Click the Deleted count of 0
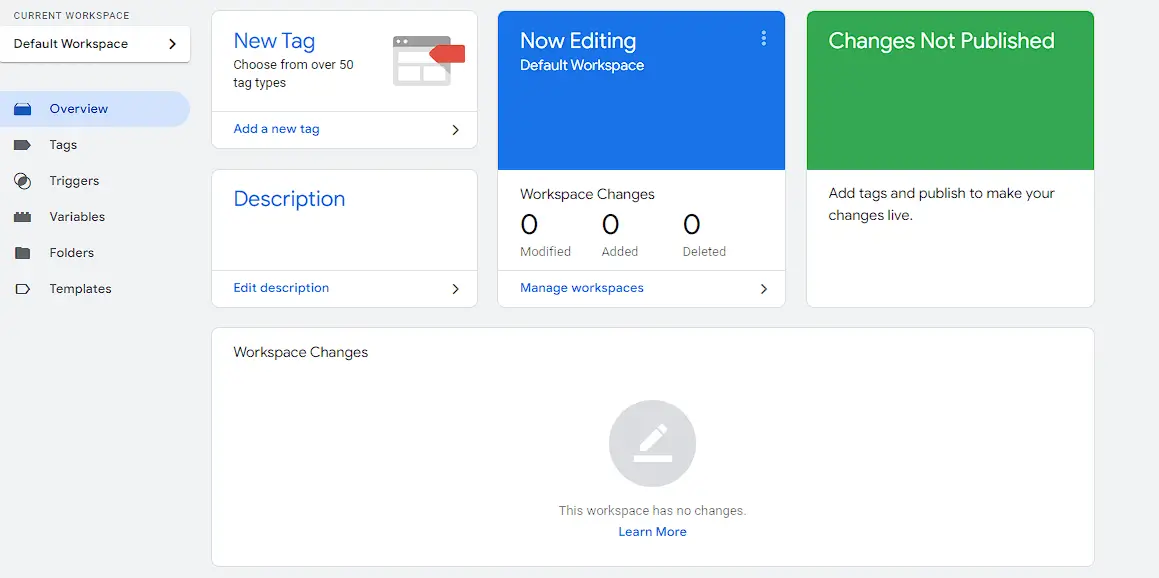The image size is (1159, 578). pos(692,224)
